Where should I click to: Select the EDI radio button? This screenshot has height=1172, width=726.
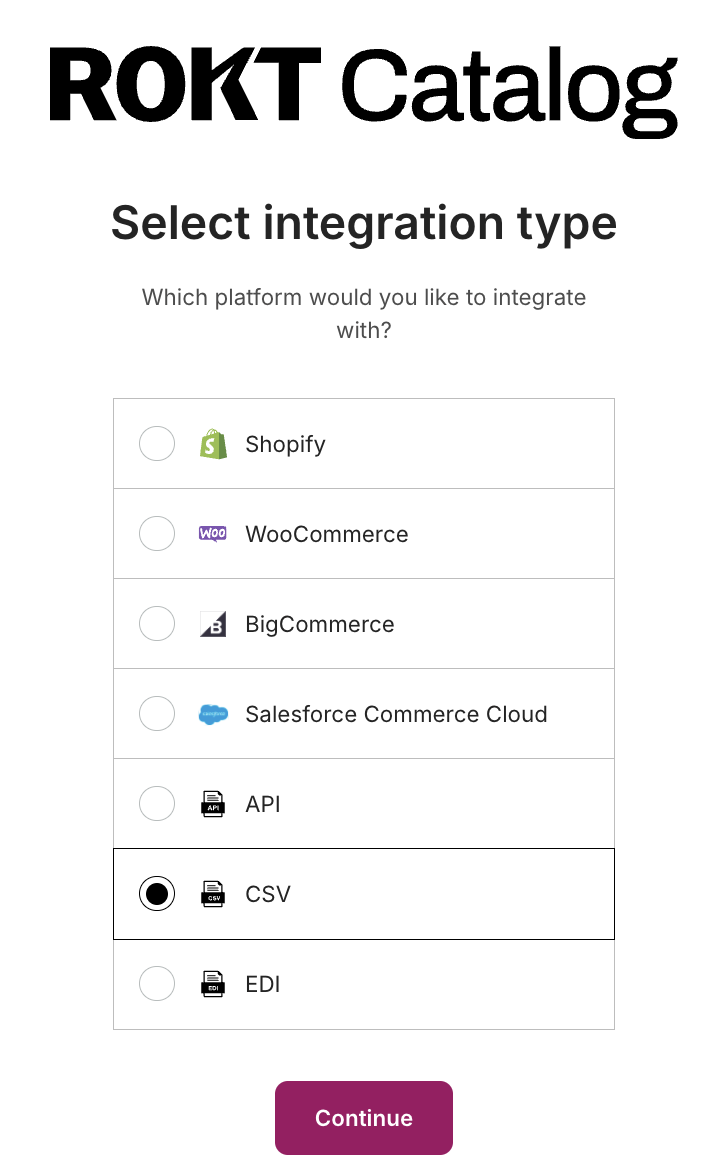(157, 984)
